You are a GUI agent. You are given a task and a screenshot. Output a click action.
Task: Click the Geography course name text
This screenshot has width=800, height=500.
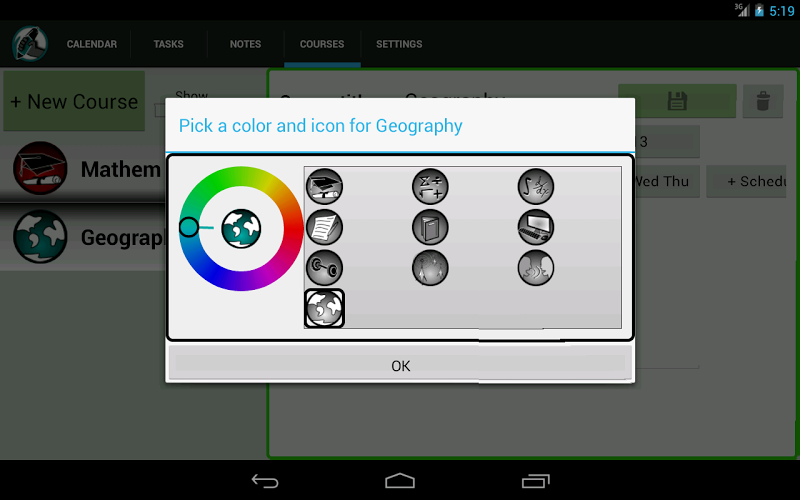tap(123, 238)
